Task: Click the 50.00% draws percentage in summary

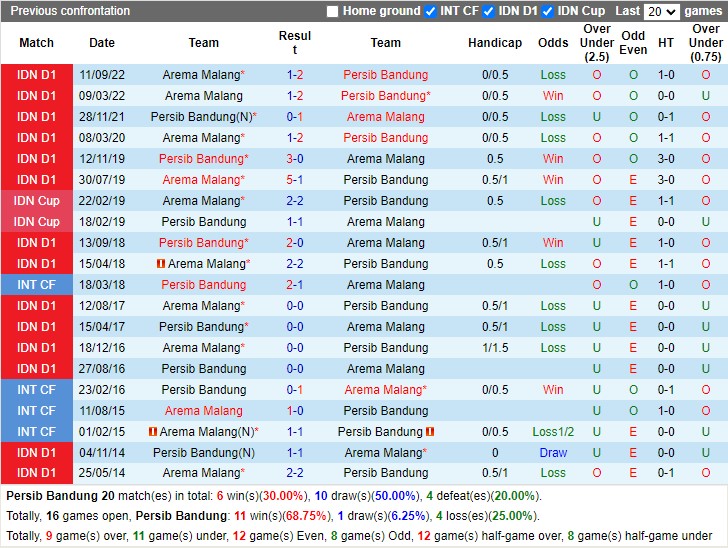Action: (395, 496)
